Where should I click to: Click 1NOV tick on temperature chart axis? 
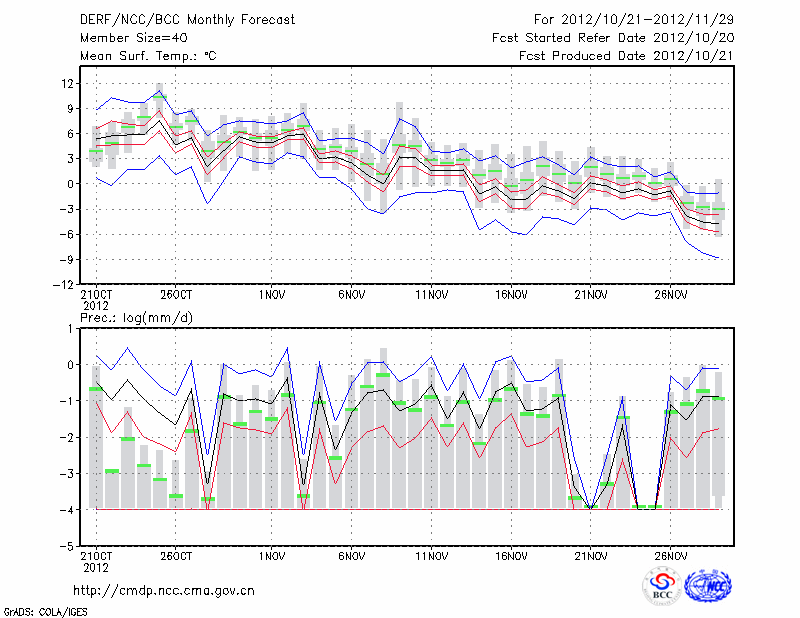[272, 295]
